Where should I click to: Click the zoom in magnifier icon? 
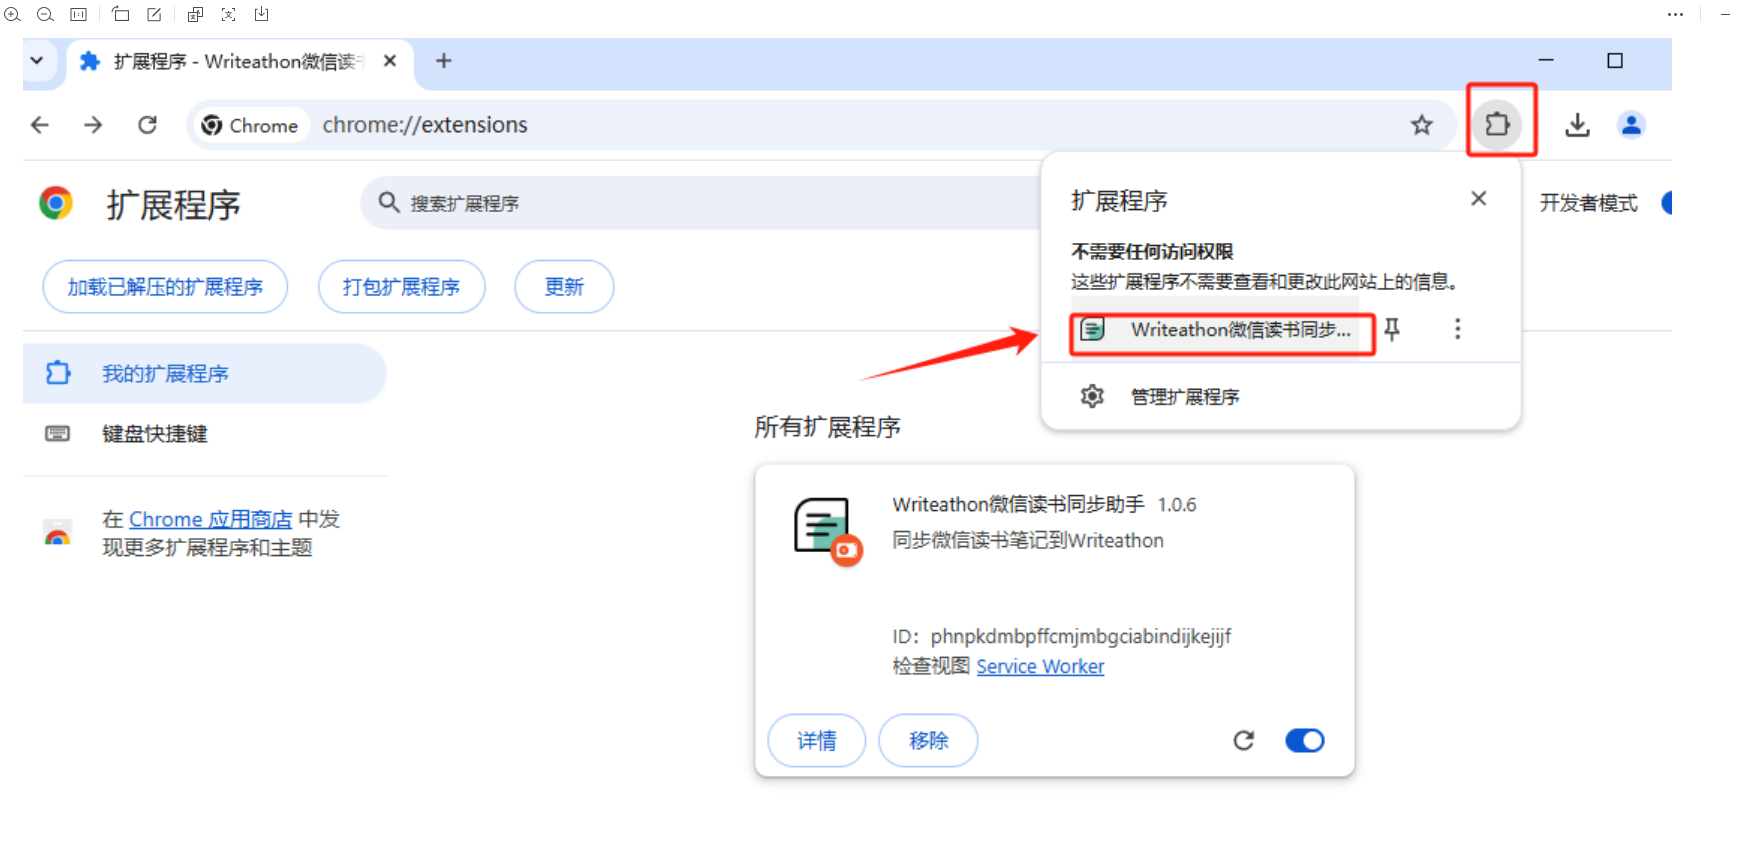12,14
